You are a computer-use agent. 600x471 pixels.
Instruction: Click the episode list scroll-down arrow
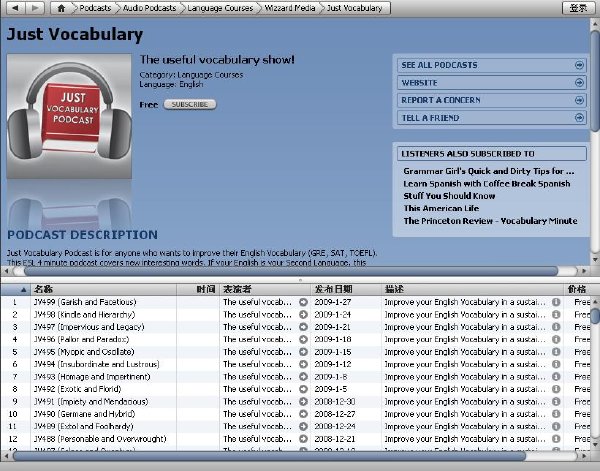pyautogui.click(x=595, y=445)
